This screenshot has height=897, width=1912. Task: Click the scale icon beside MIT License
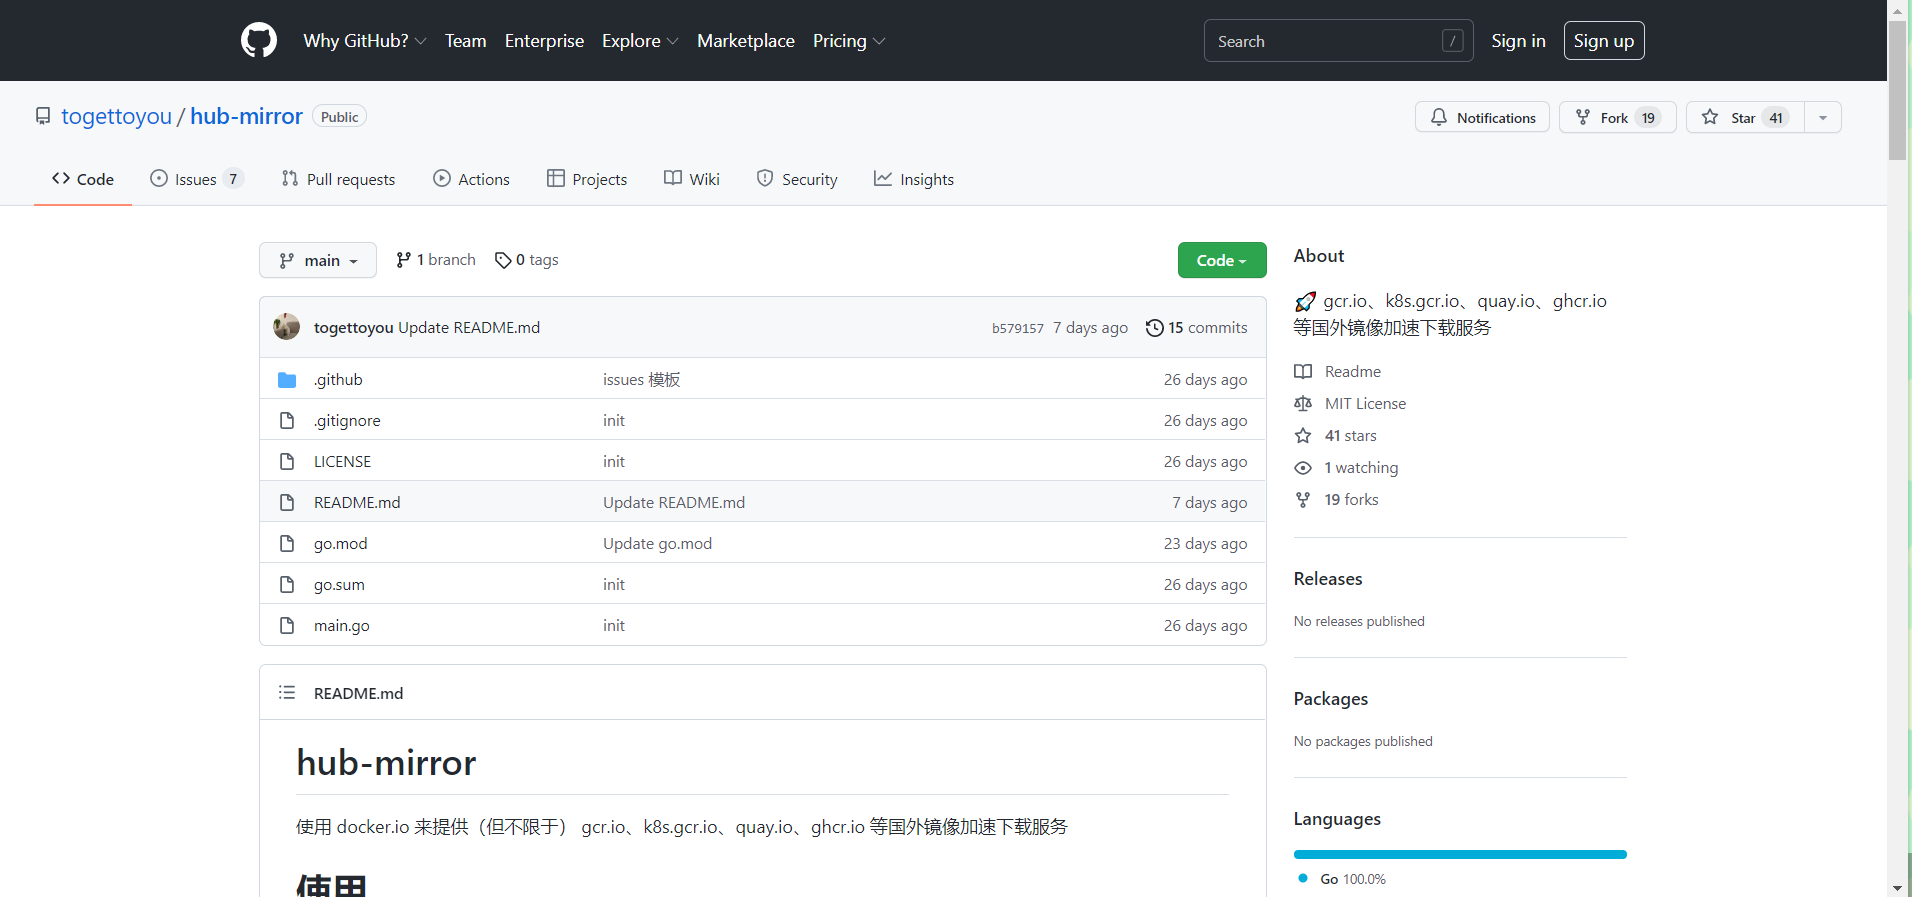click(1303, 404)
